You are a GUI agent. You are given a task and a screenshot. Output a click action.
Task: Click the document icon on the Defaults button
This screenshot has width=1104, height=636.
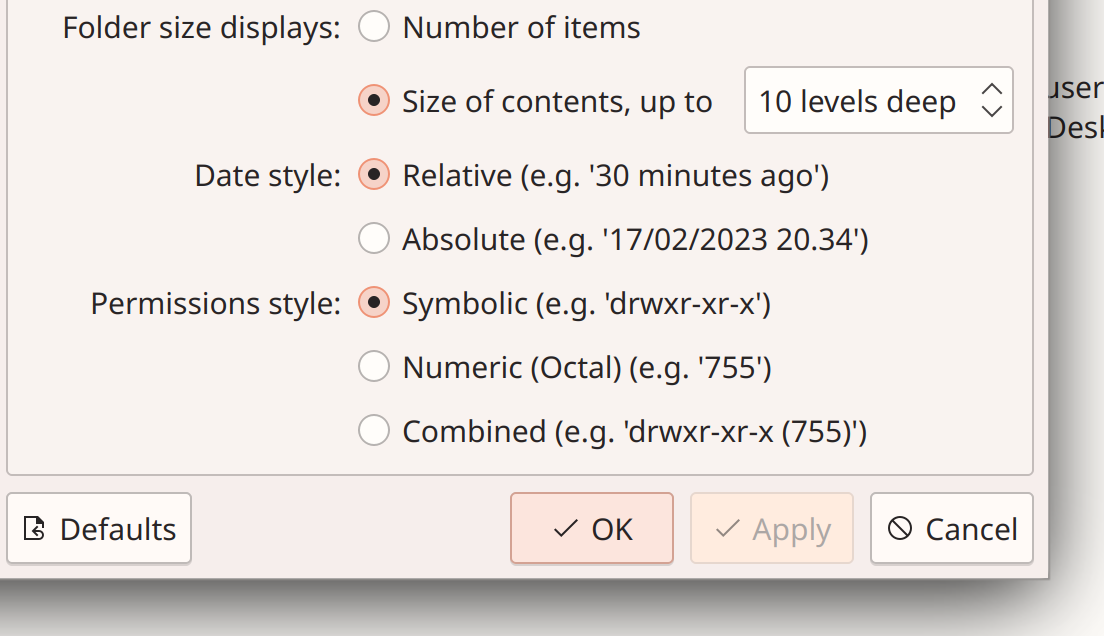point(35,528)
